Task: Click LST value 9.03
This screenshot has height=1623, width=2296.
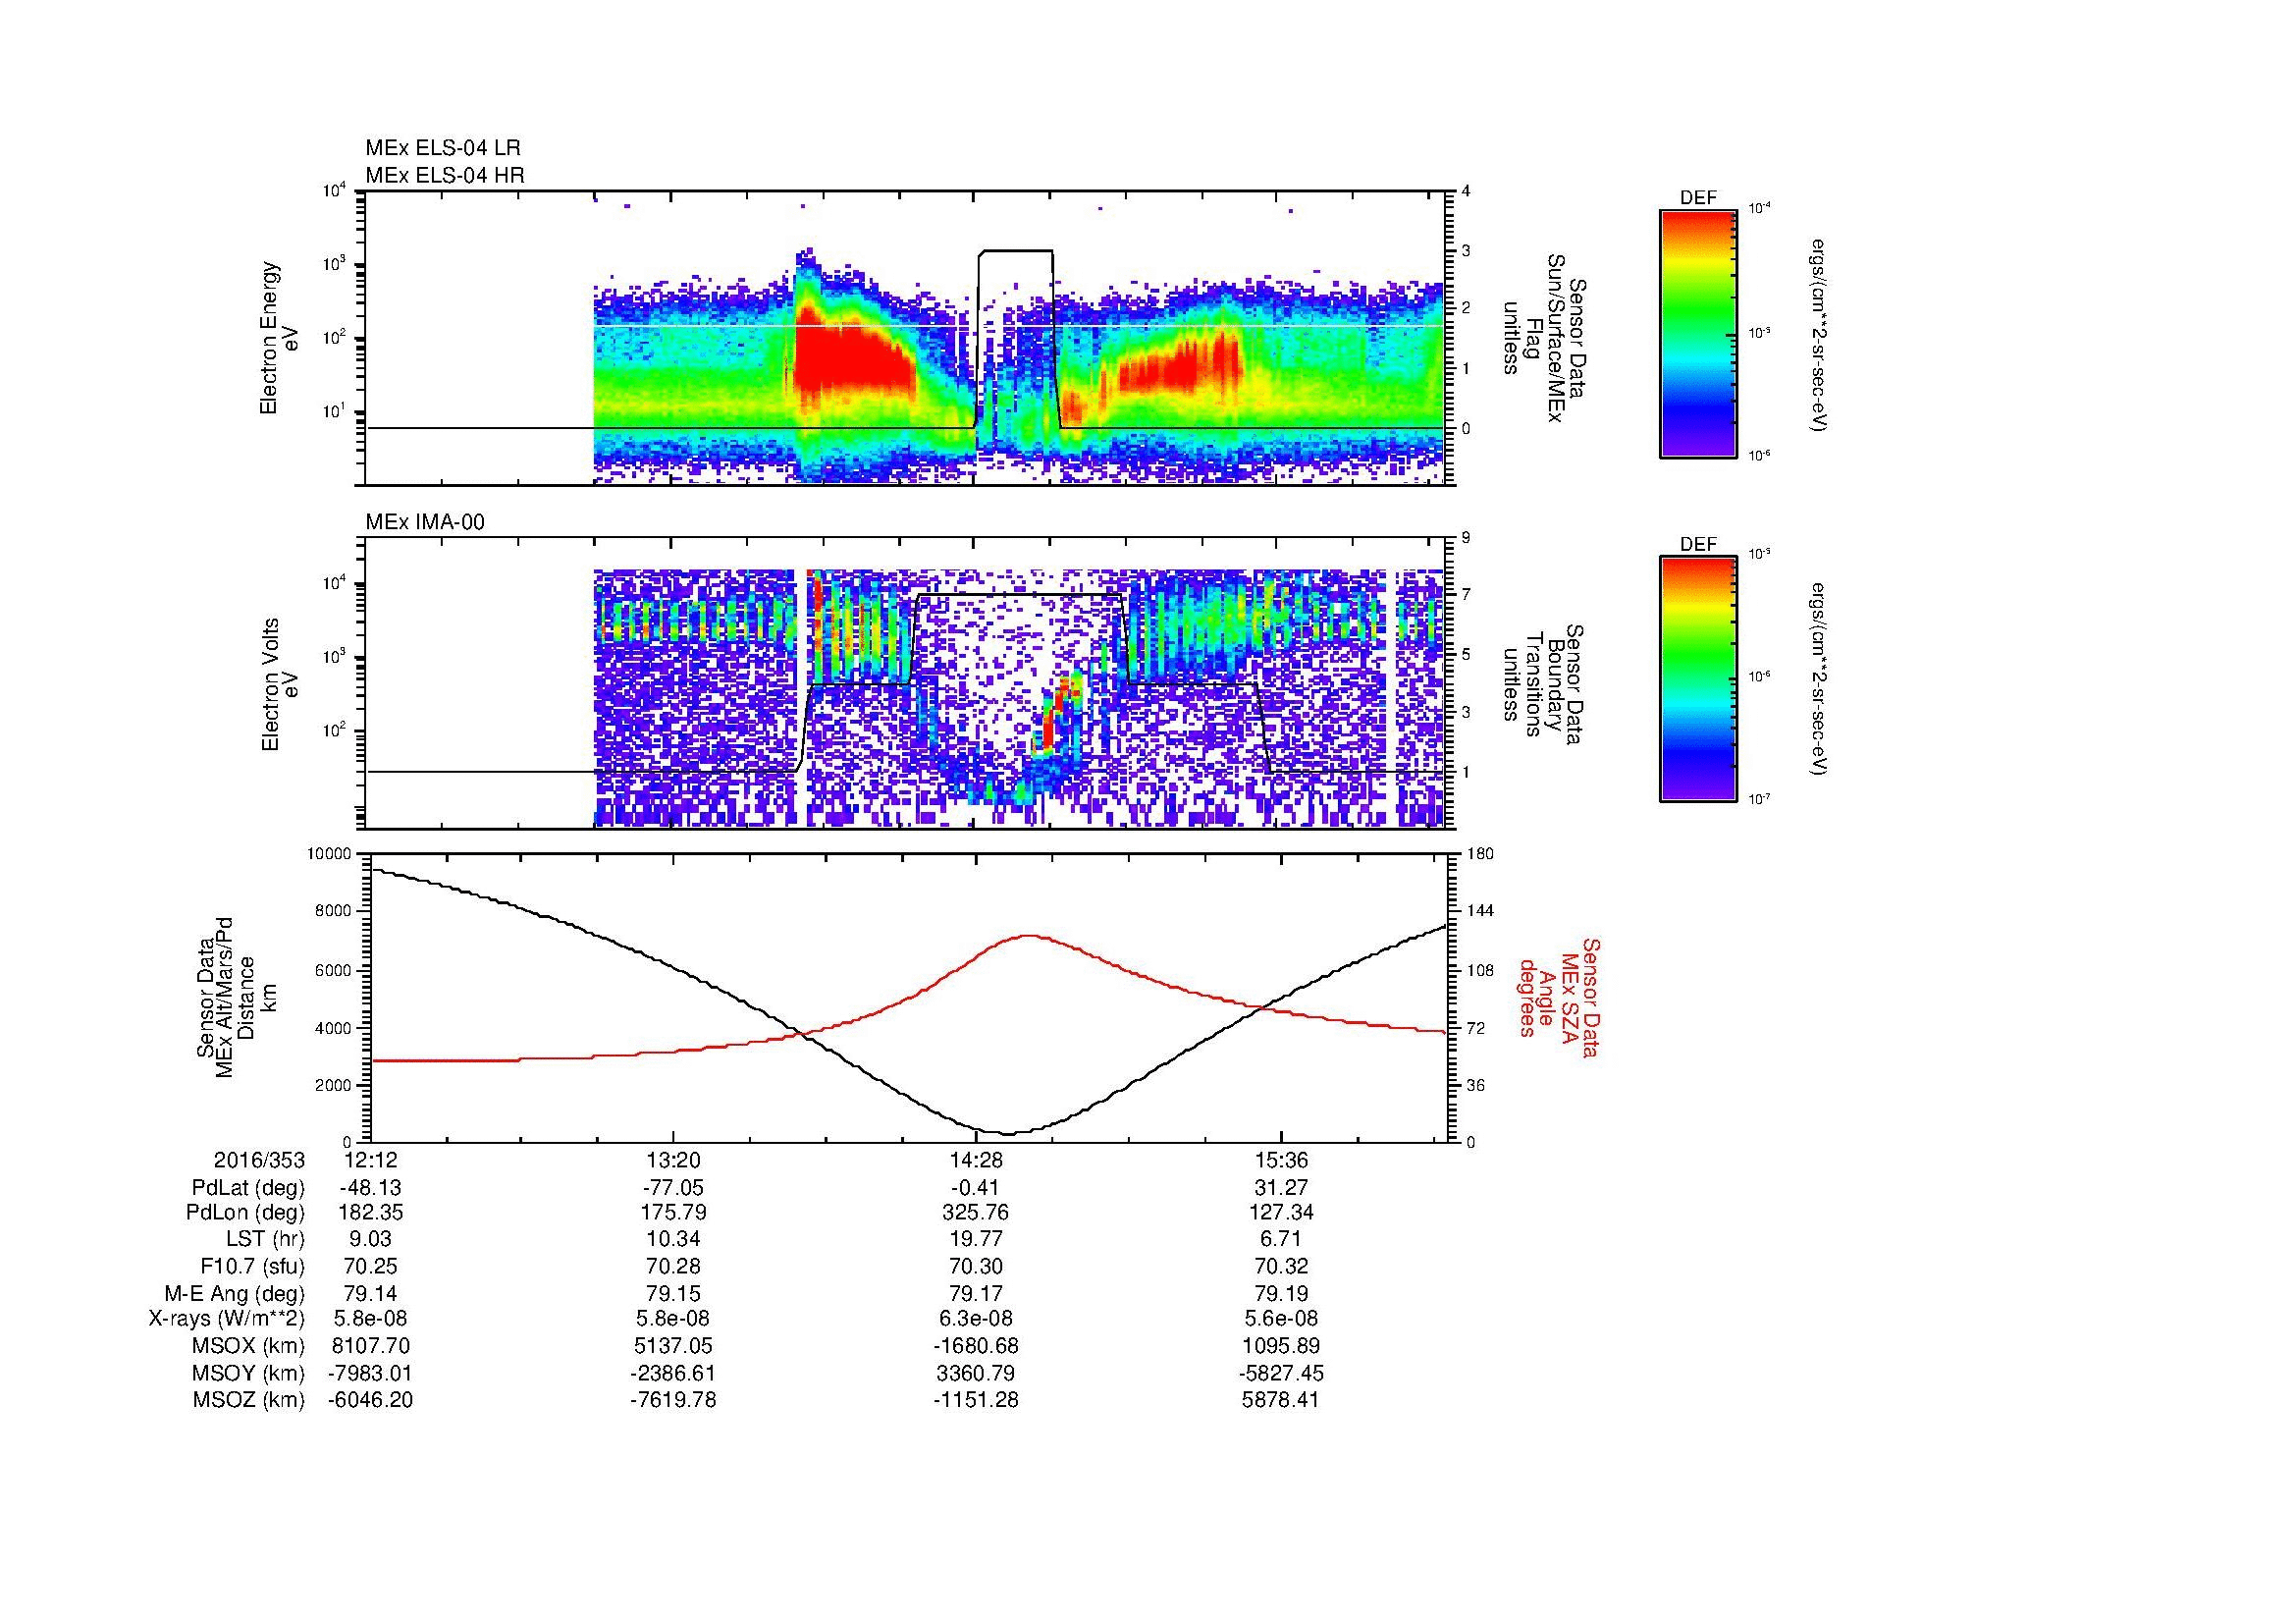Action: (x=371, y=1240)
